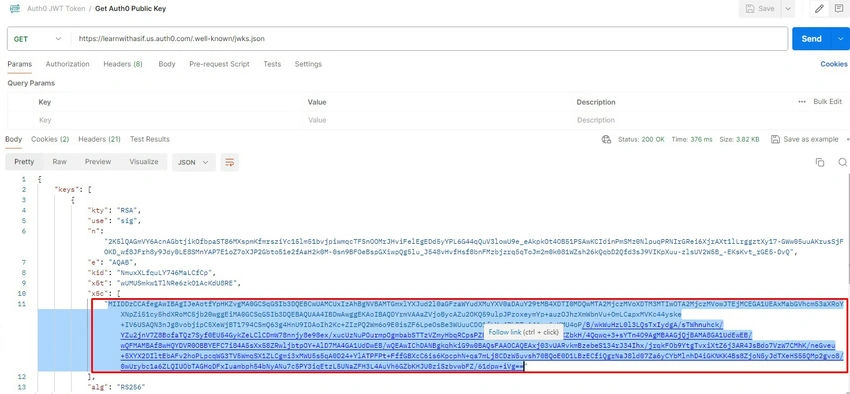This screenshot has width=850, height=394.
Task: Open the Tests tab
Action: pyautogui.click(x=272, y=64)
